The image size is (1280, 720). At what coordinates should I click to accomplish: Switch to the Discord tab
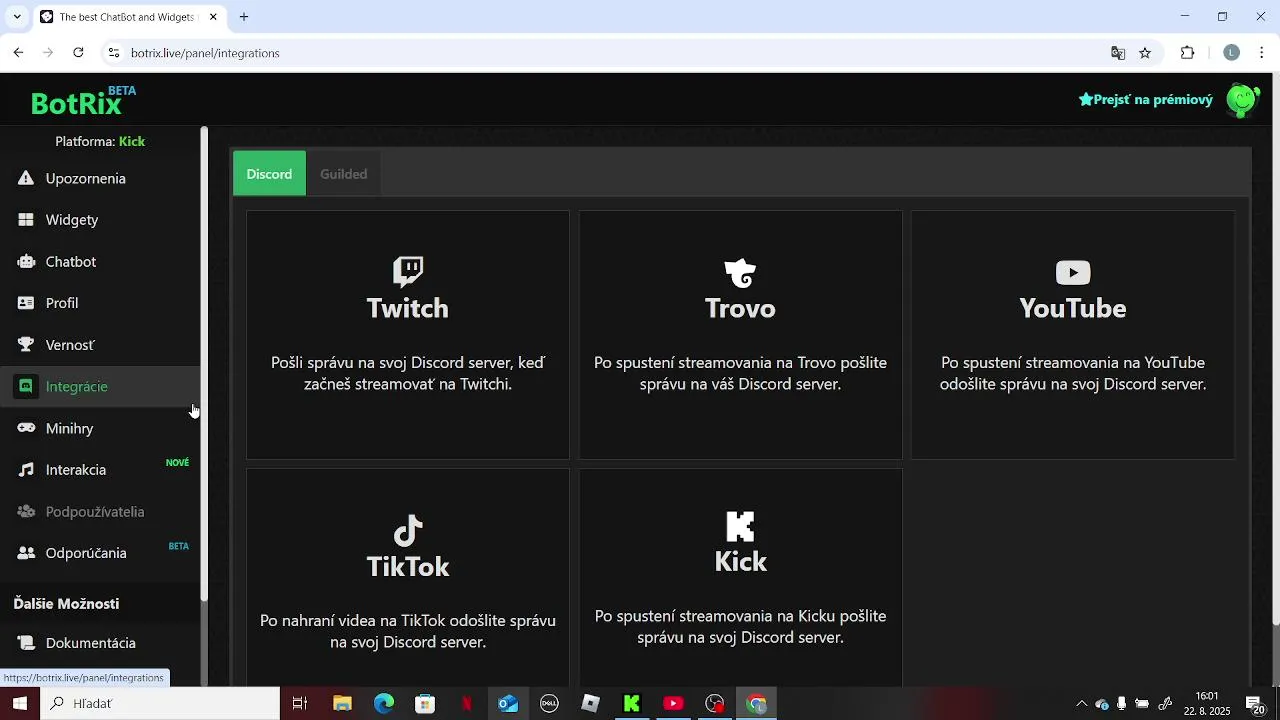click(269, 174)
